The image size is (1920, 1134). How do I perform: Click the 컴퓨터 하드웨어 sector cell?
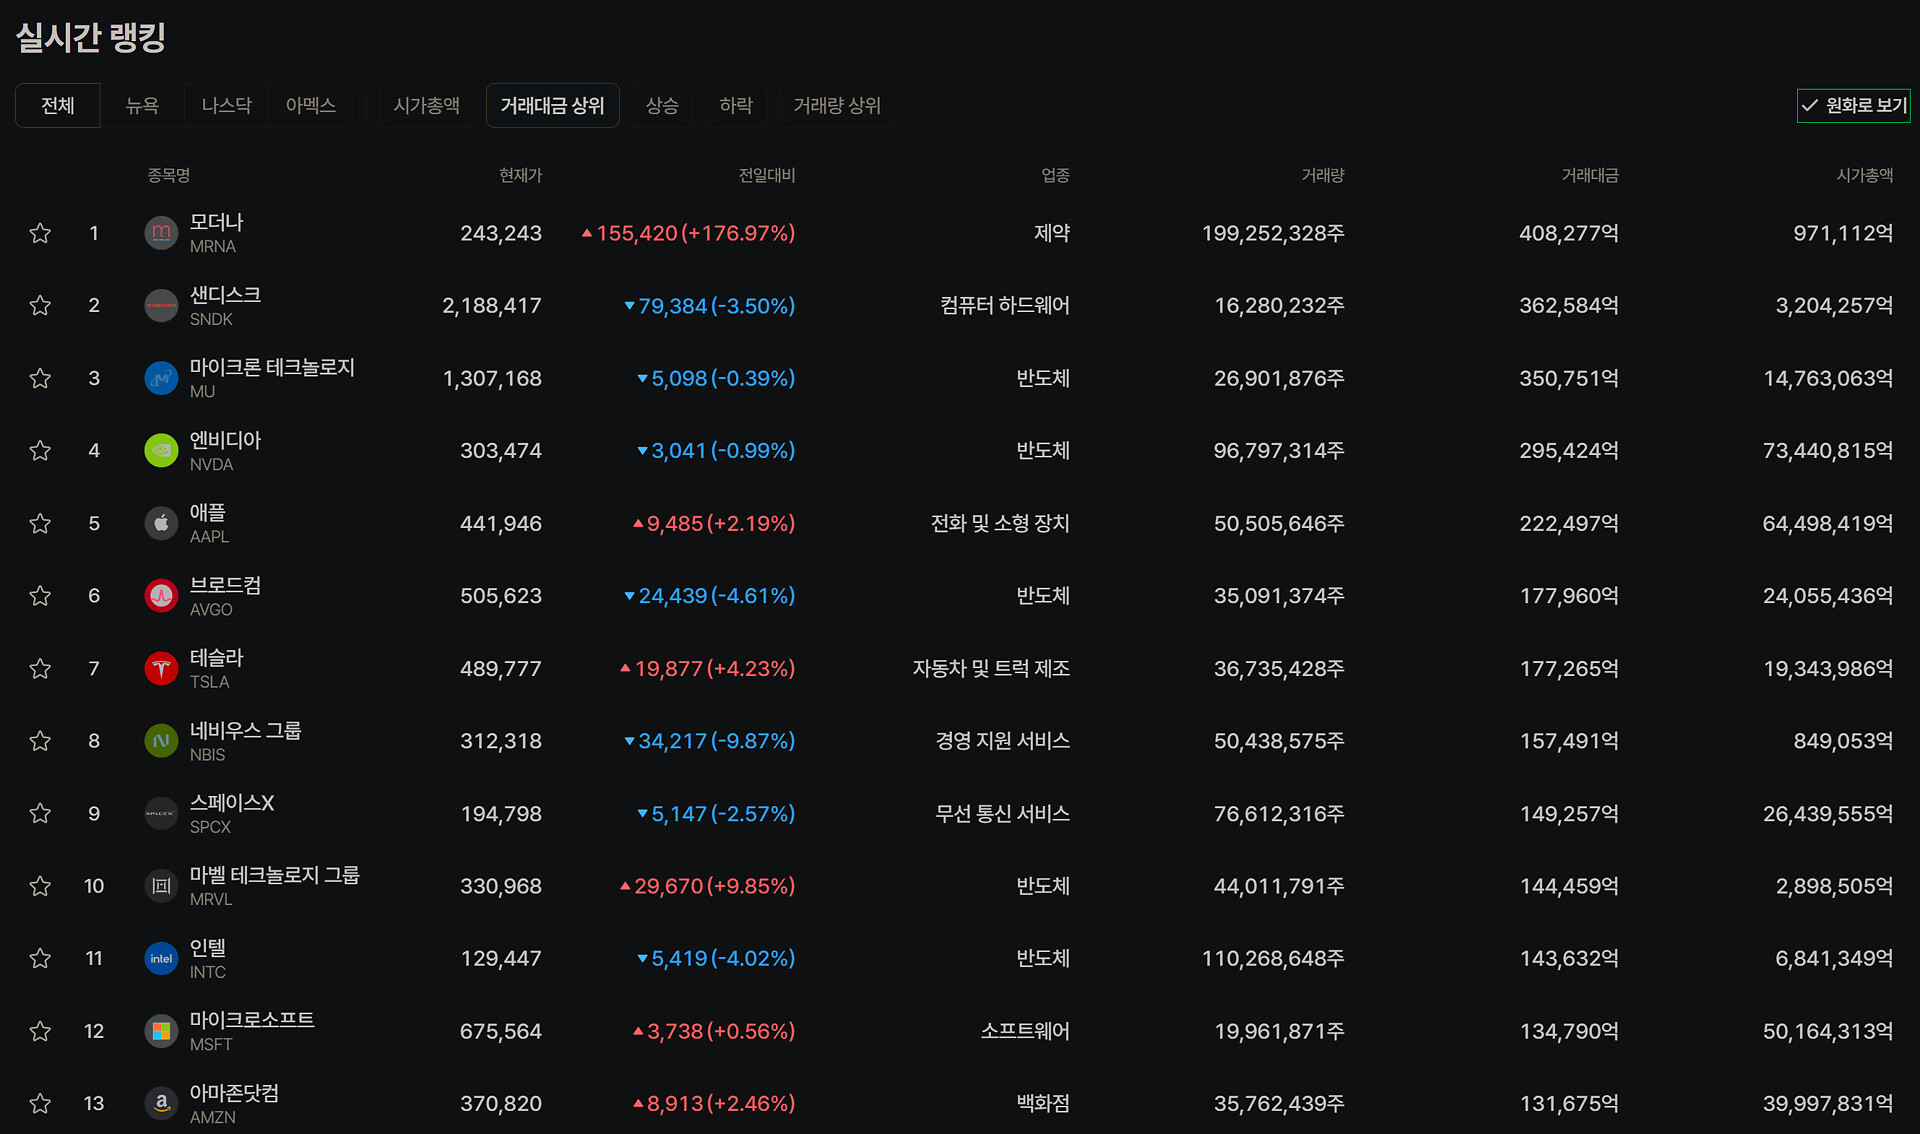click(1005, 306)
